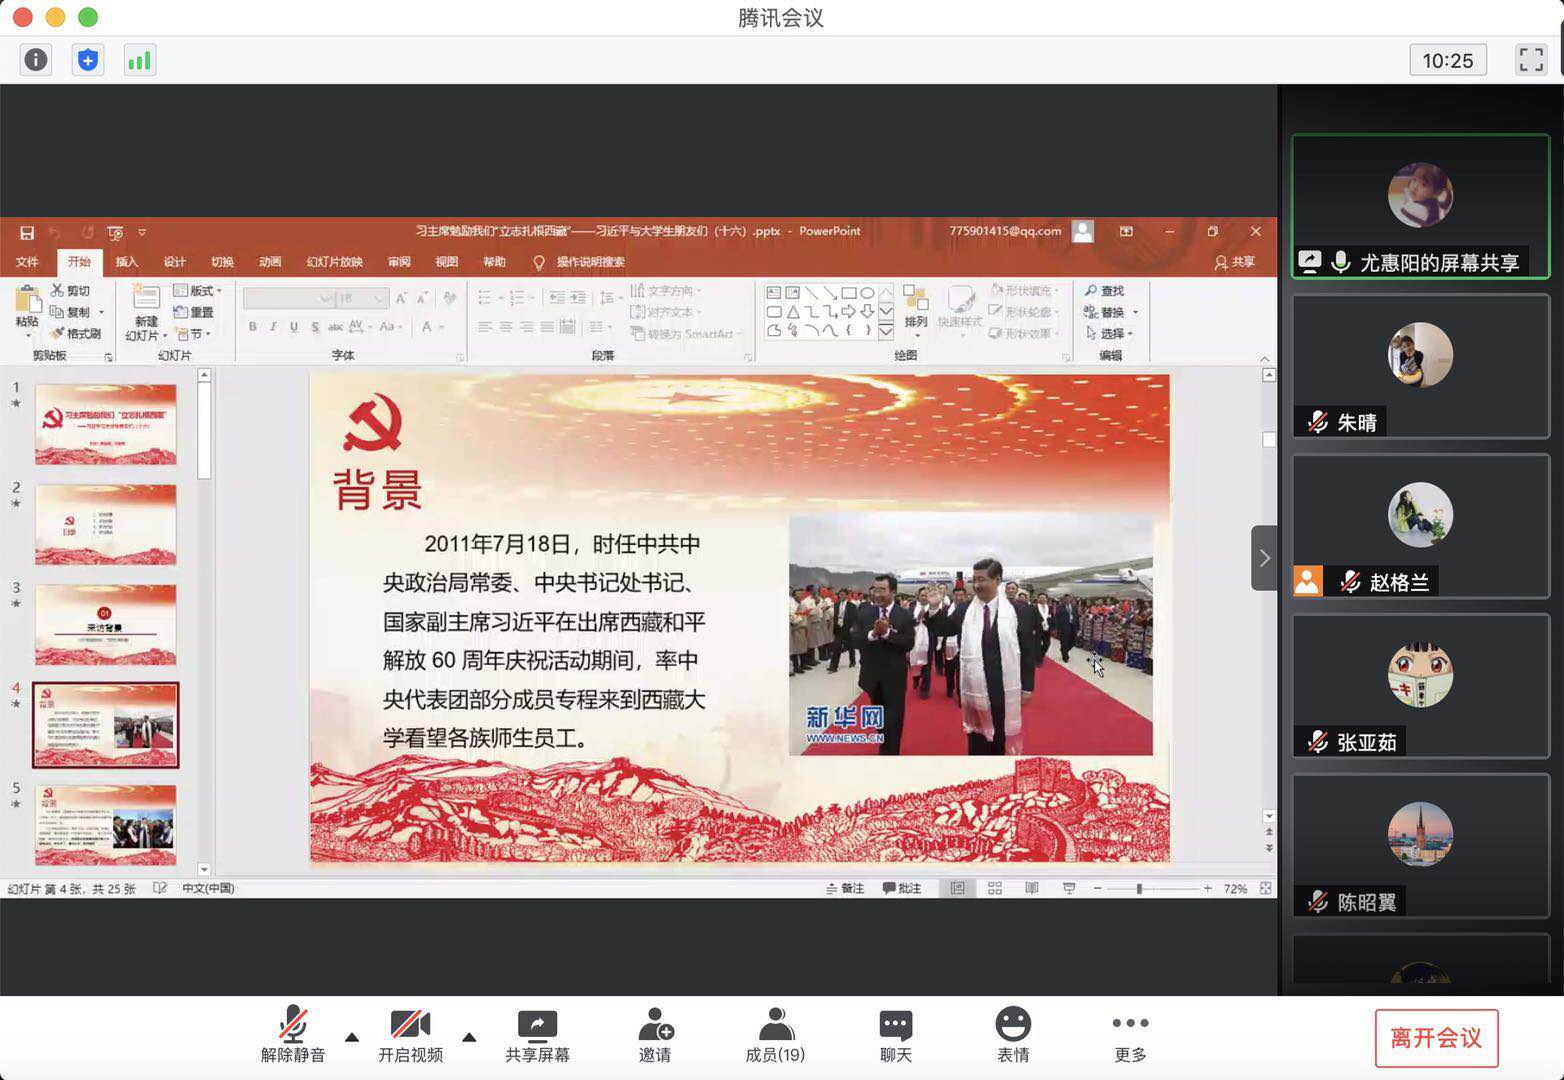This screenshot has width=1564, height=1080.
Task: Select the triangle shape in shapes gallery
Action: [x=792, y=312]
